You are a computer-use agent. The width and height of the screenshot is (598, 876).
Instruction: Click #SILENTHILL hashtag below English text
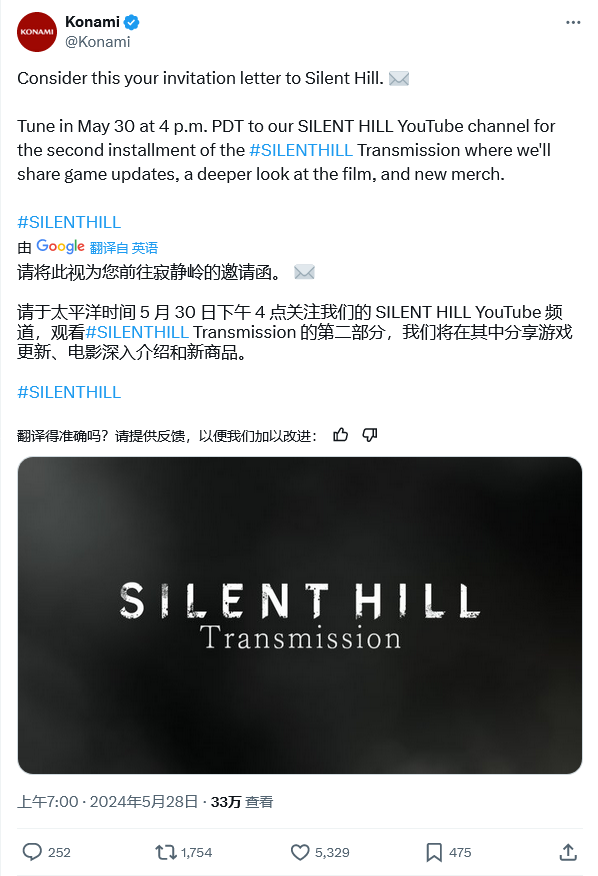pyautogui.click(x=69, y=222)
